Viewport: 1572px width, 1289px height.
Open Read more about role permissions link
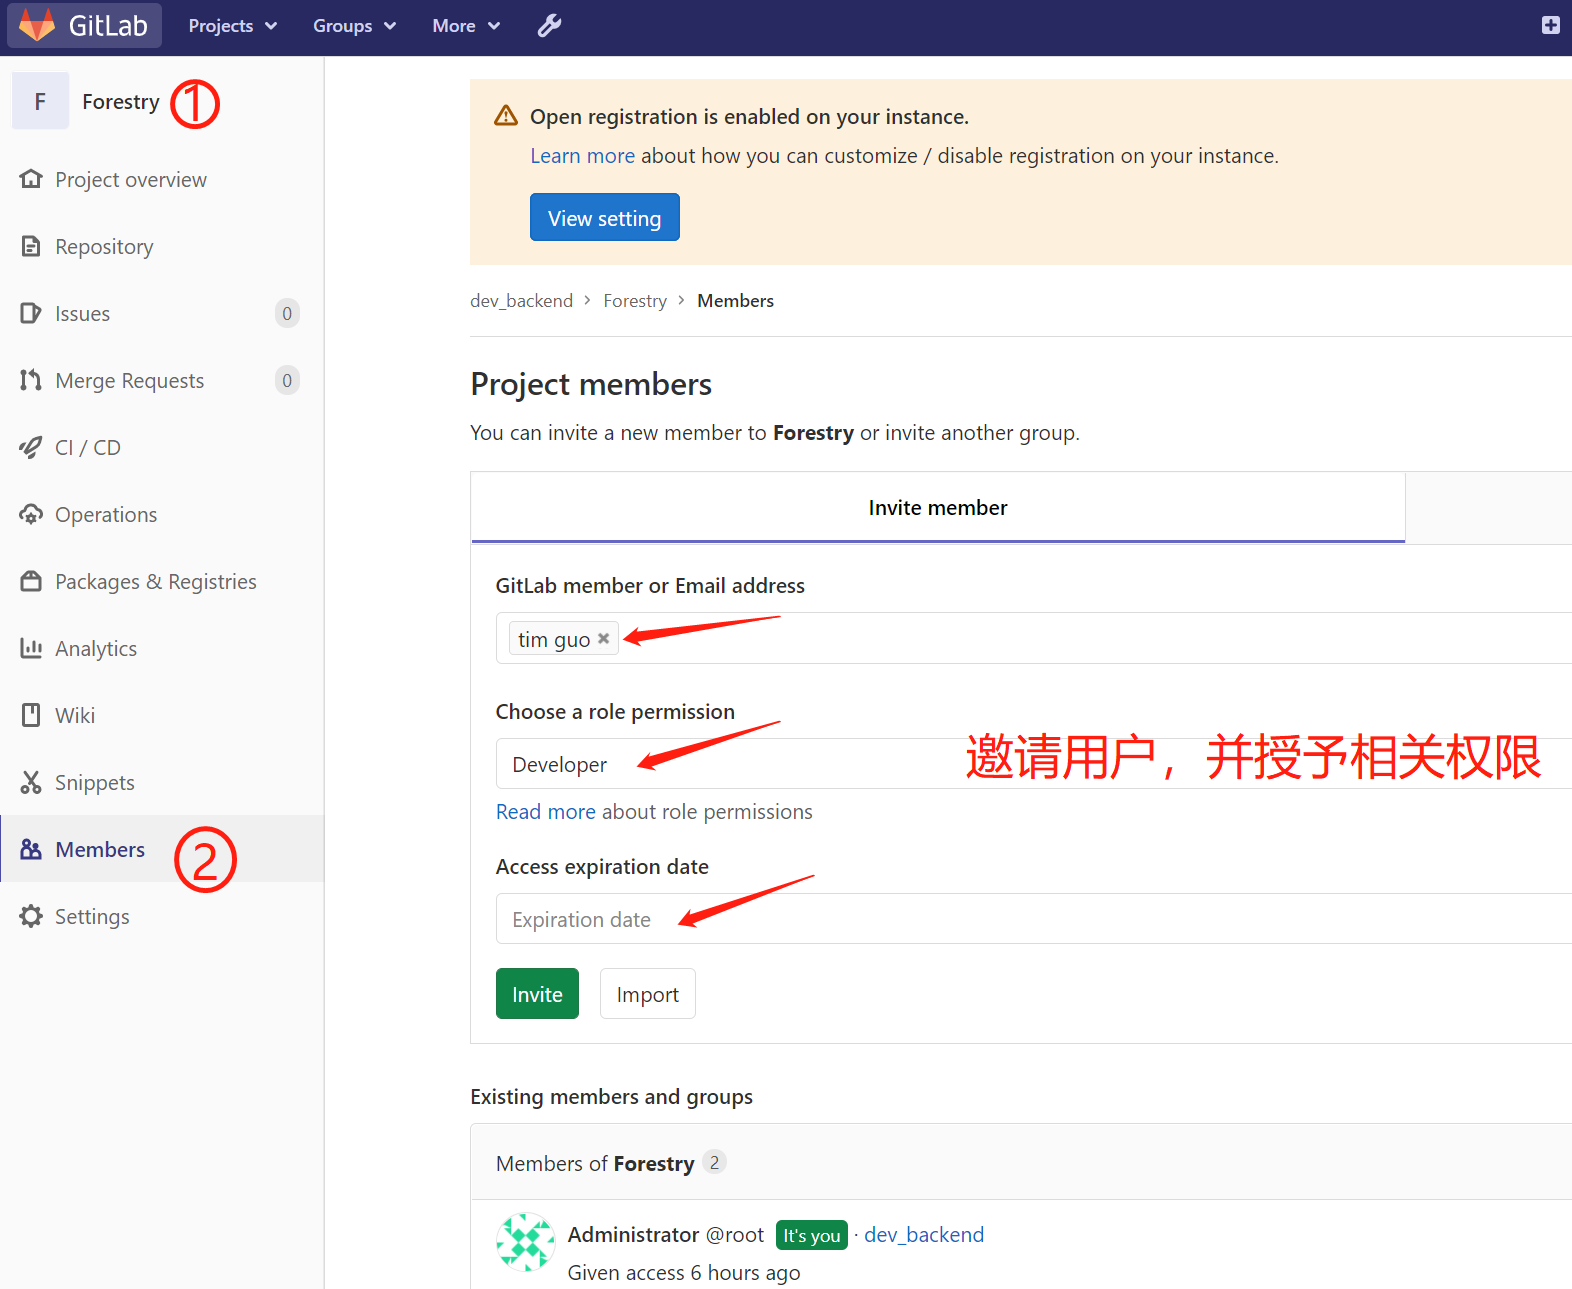click(x=546, y=812)
